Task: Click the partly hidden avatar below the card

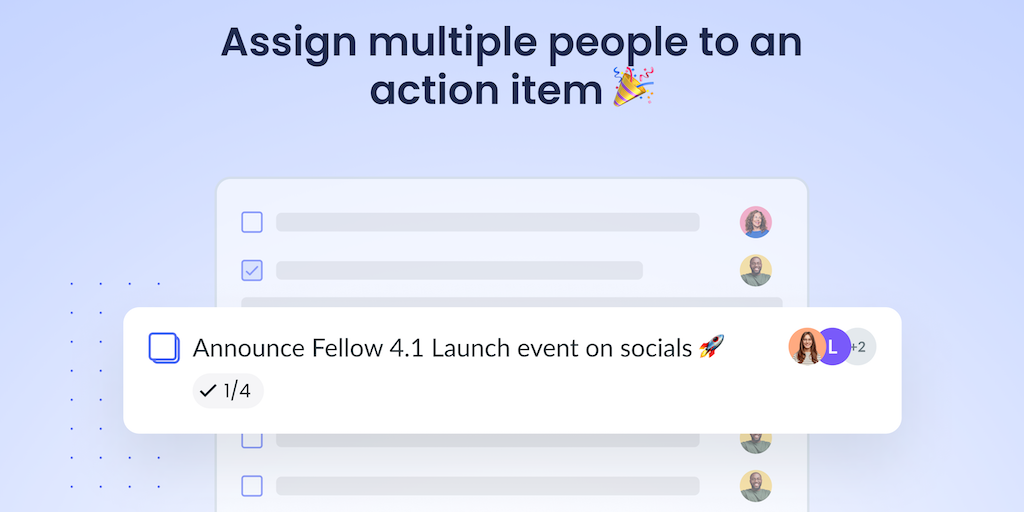Action: pos(756,439)
